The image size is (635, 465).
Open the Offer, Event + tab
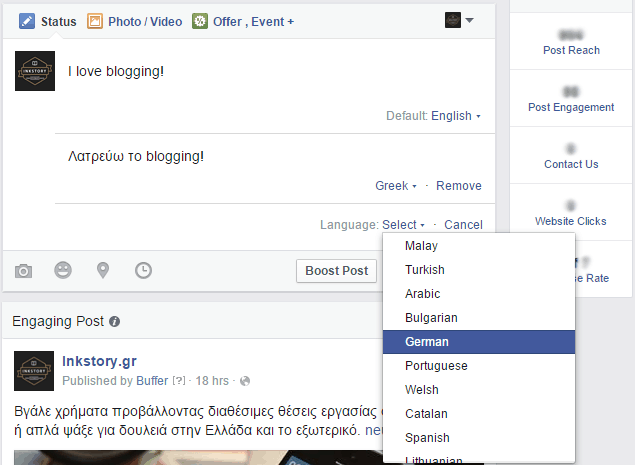point(243,21)
